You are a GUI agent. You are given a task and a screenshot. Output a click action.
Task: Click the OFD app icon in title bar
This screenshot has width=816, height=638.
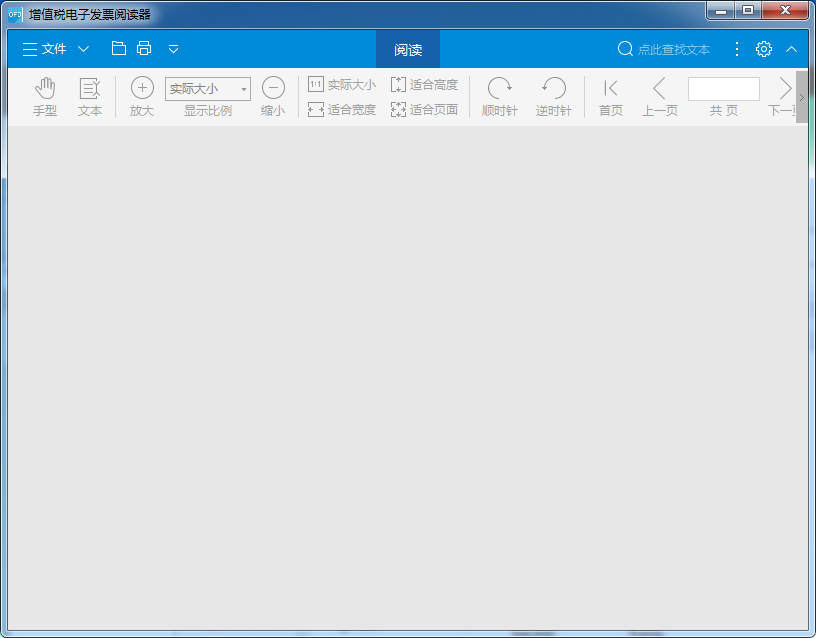point(16,14)
